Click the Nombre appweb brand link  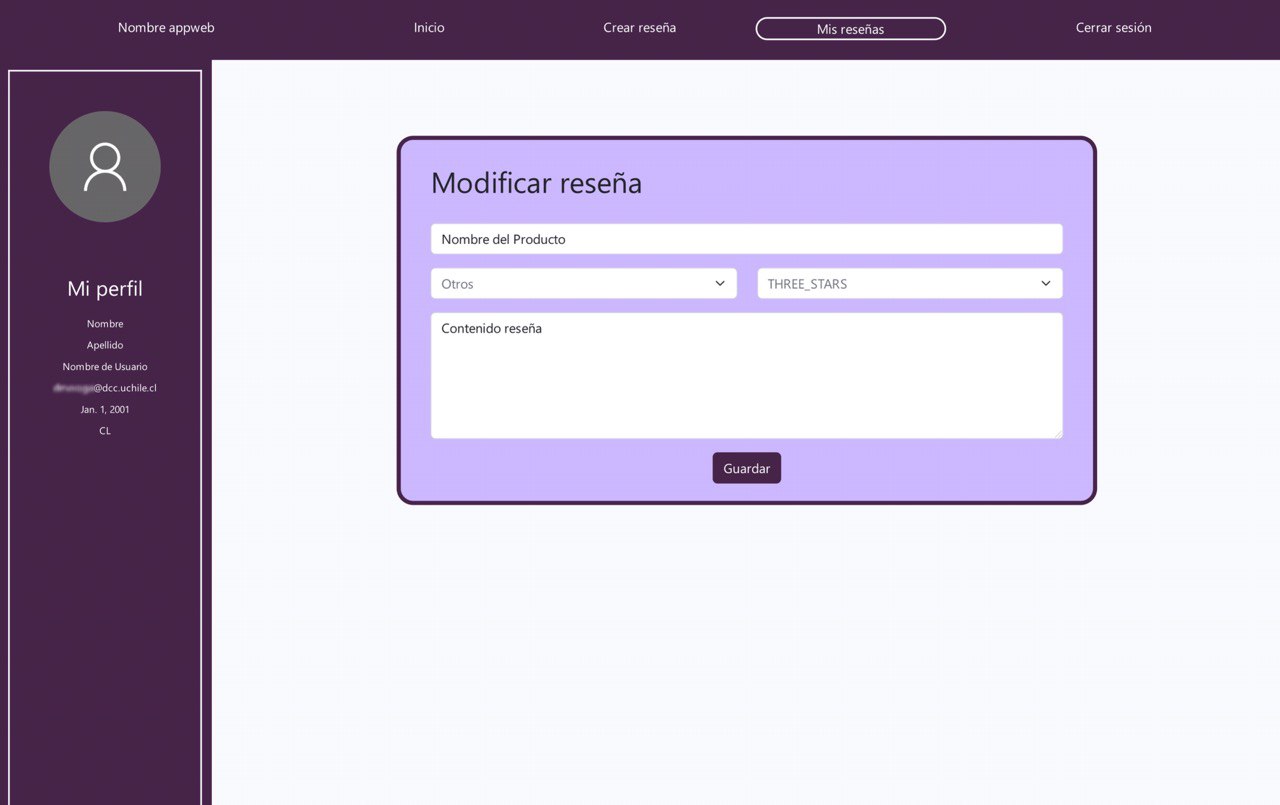(166, 28)
